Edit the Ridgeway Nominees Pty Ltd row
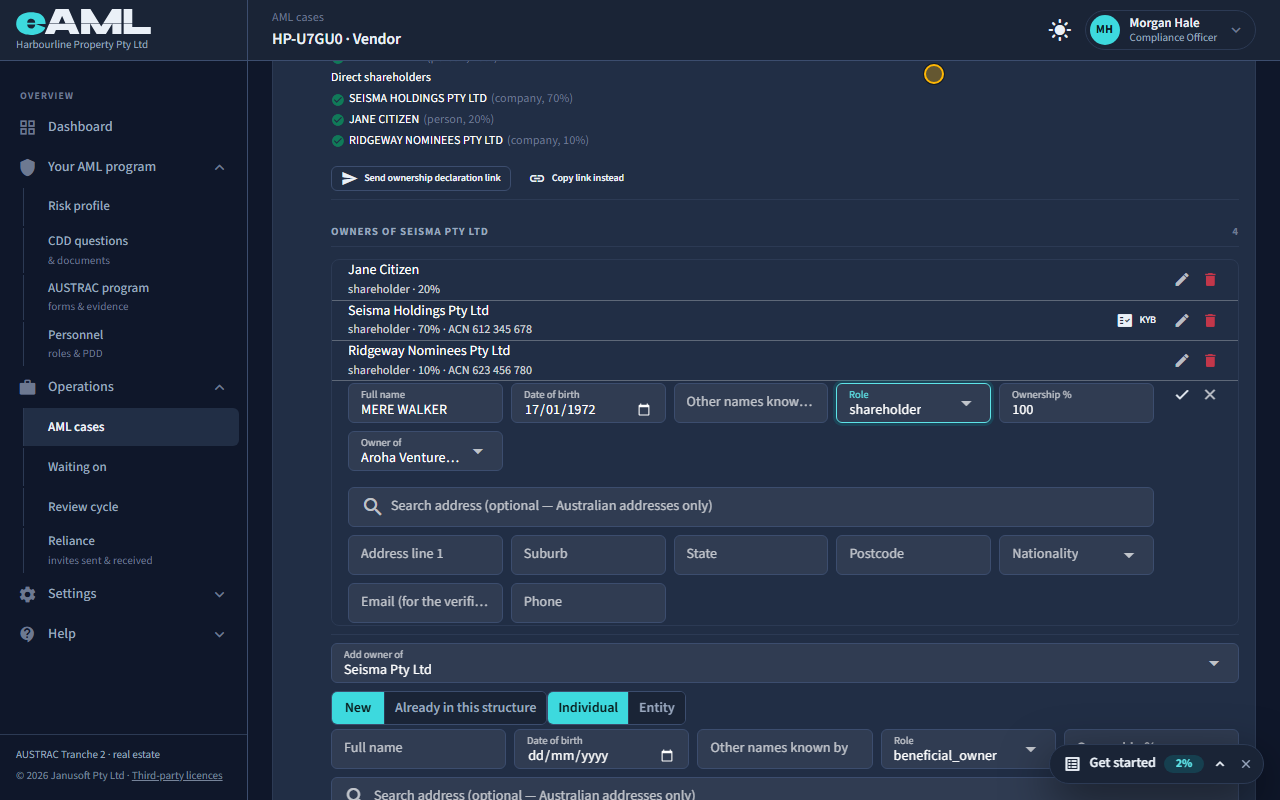 pos(1182,361)
